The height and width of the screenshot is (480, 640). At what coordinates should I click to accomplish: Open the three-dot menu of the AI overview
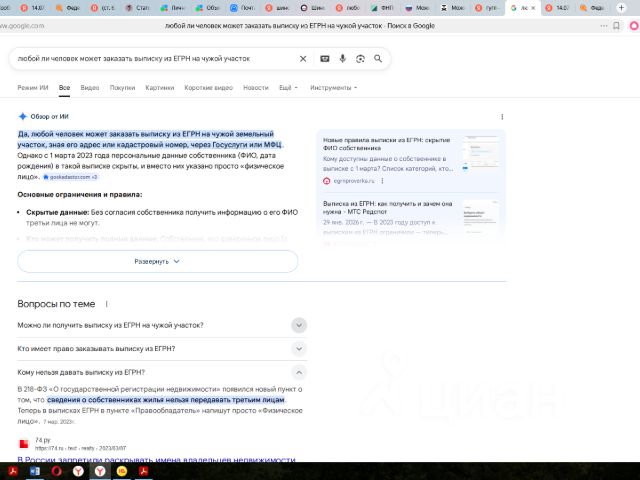coord(502,117)
